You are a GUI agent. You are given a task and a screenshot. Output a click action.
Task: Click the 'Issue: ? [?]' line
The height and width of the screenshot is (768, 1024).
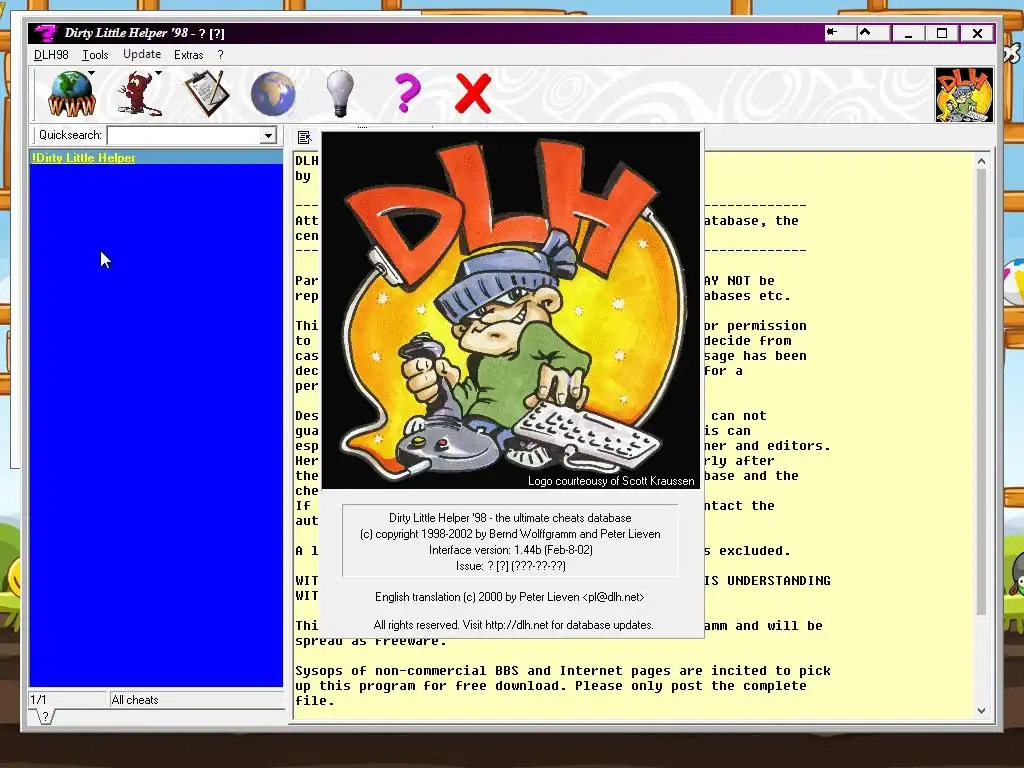click(511, 566)
